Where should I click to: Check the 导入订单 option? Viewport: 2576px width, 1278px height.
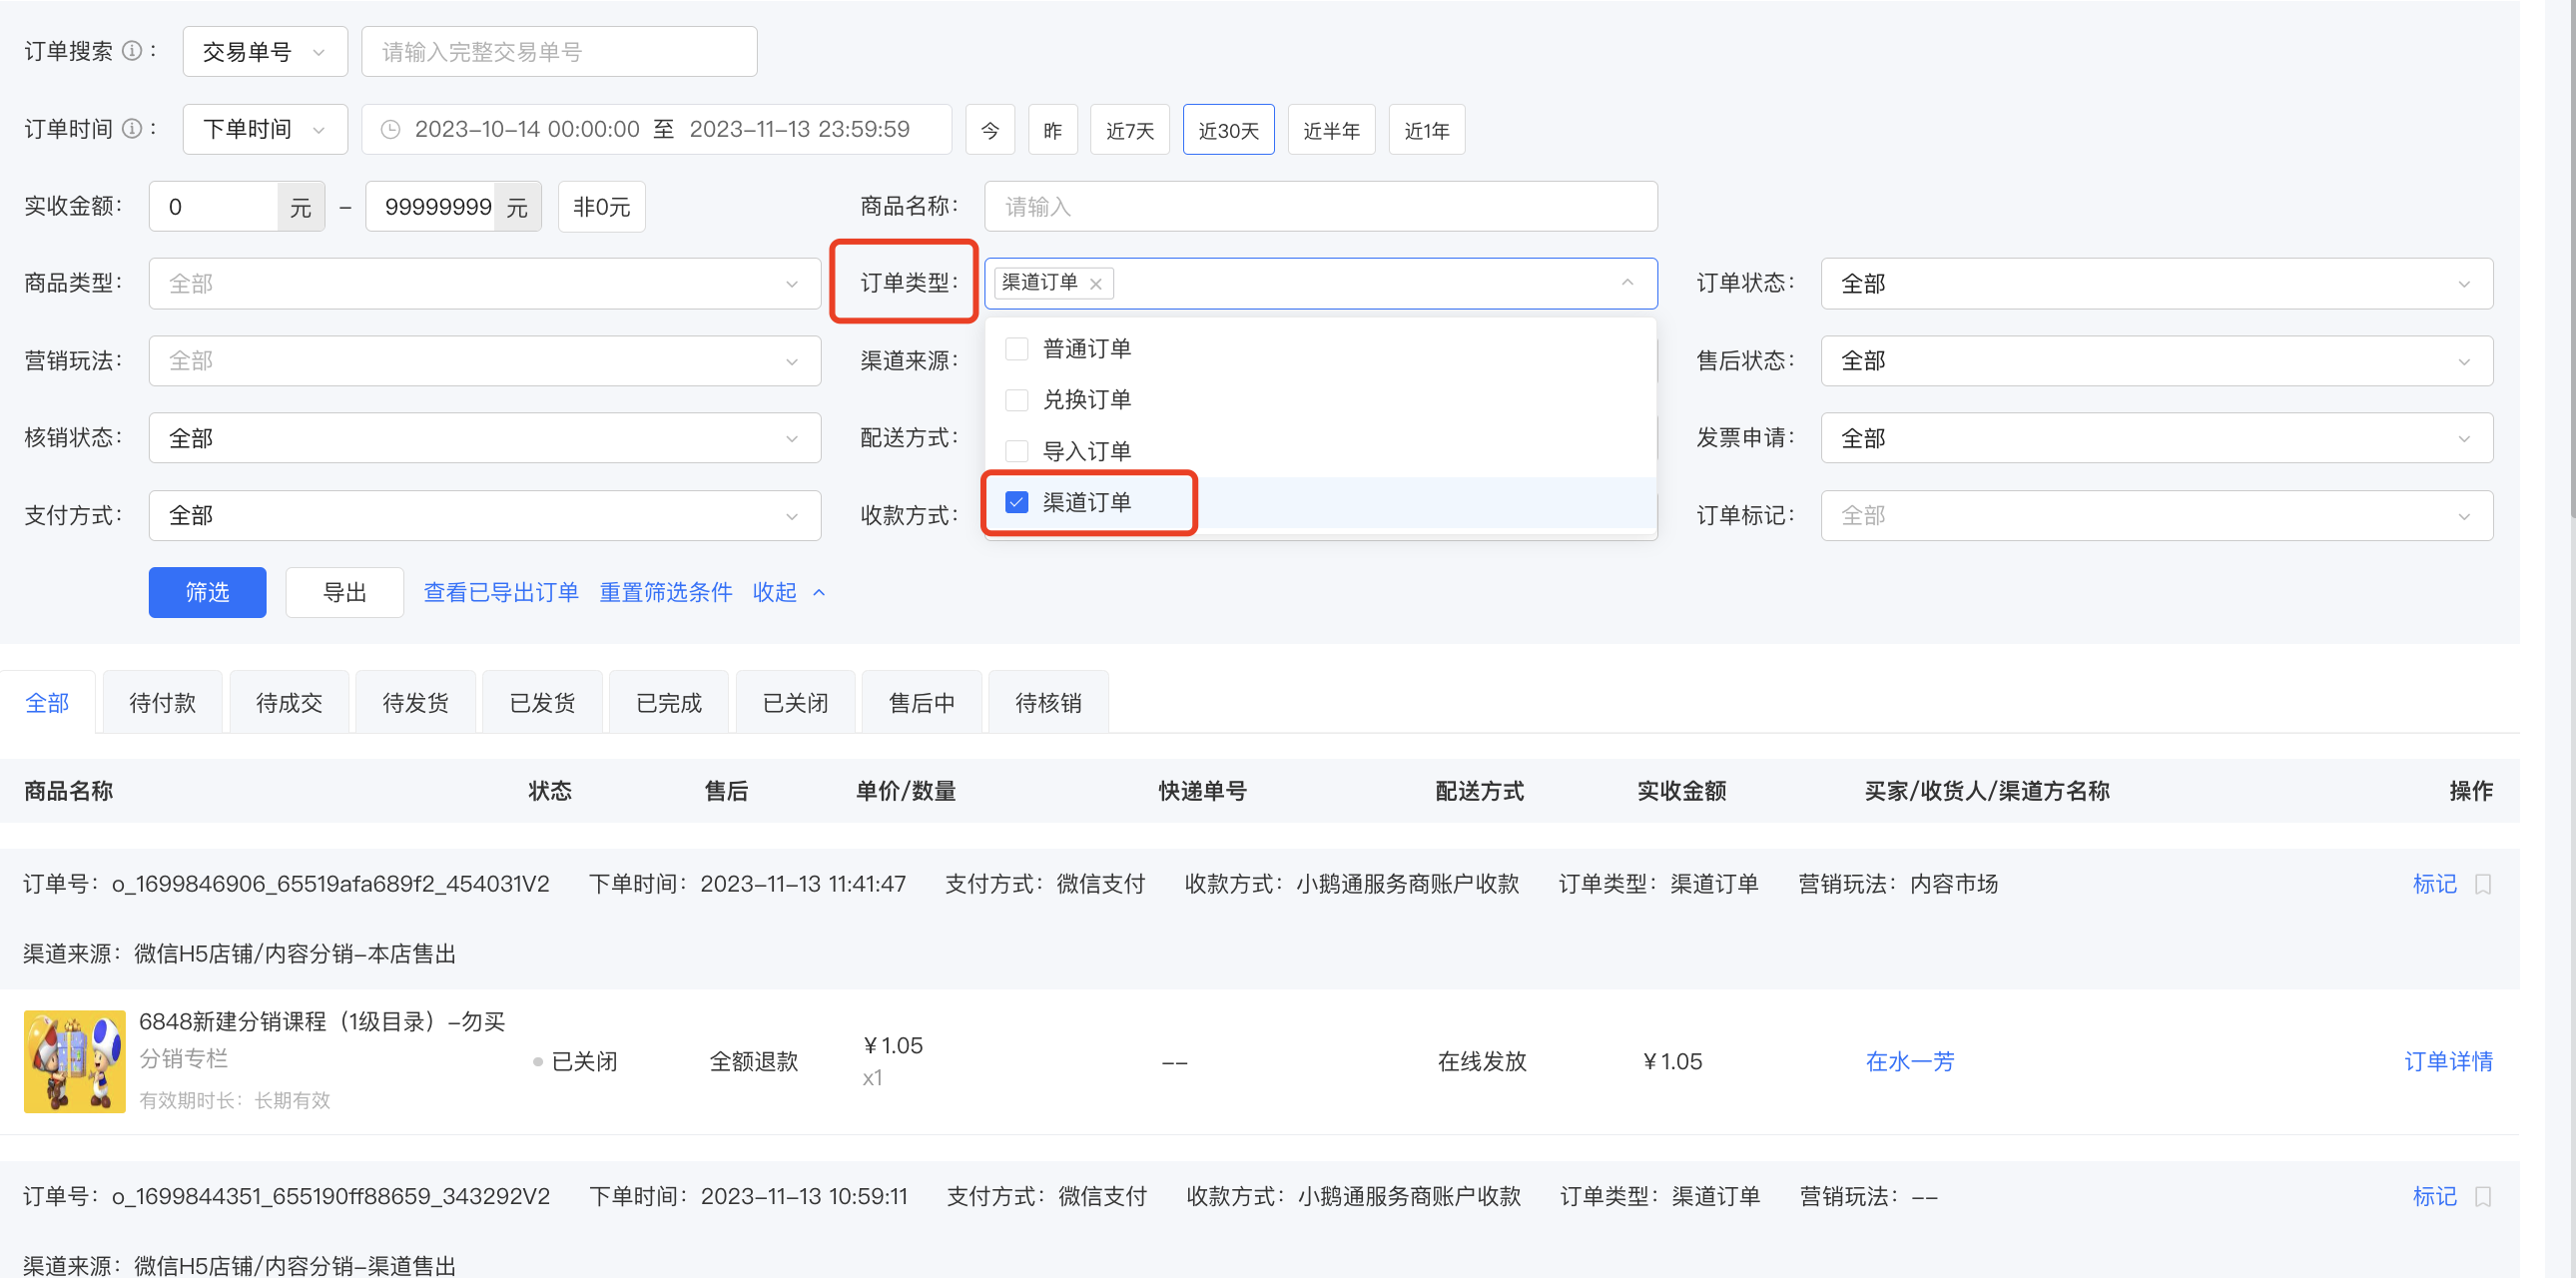point(1016,451)
